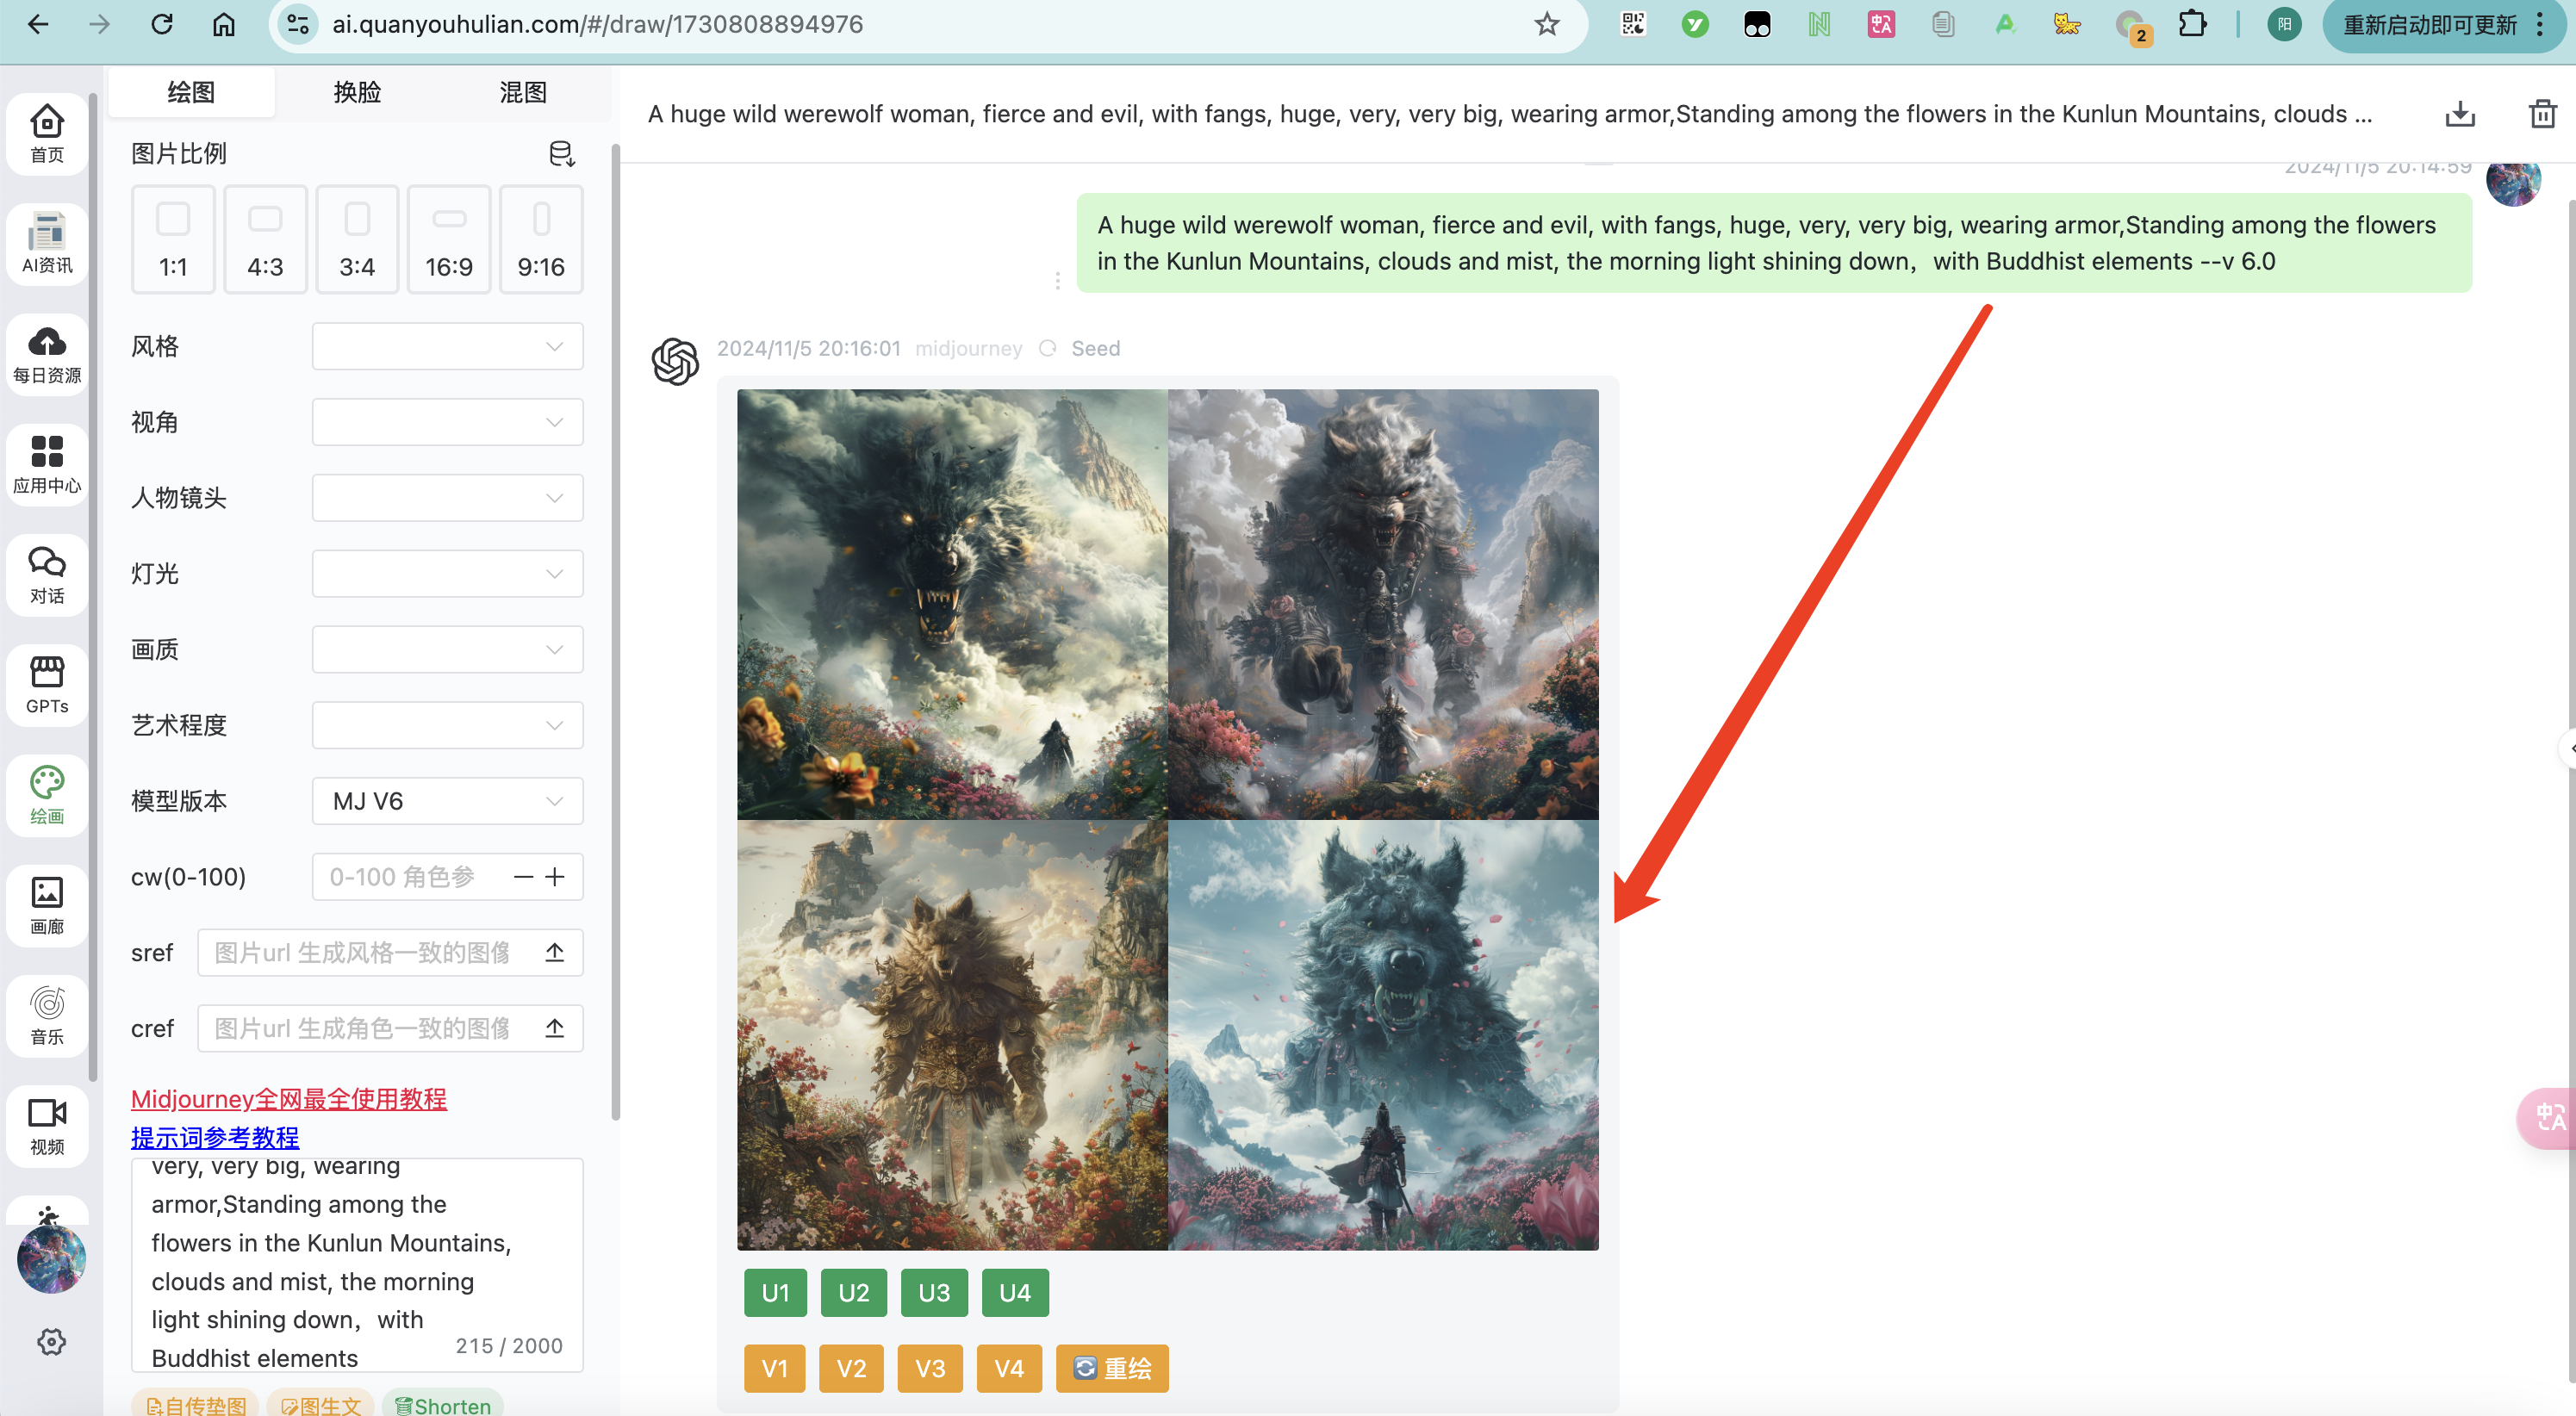Expand the 风格 style dropdown
2576x1416 pixels.
click(x=447, y=346)
